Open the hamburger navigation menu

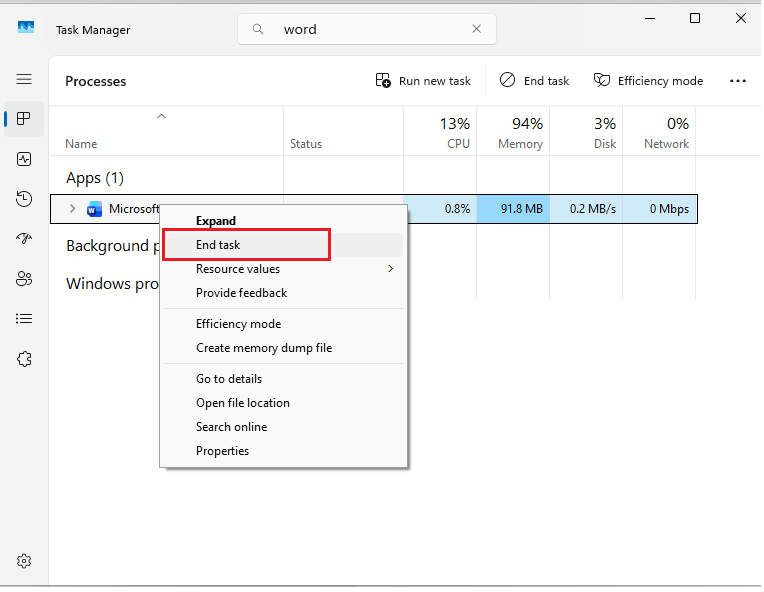[x=24, y=79]
